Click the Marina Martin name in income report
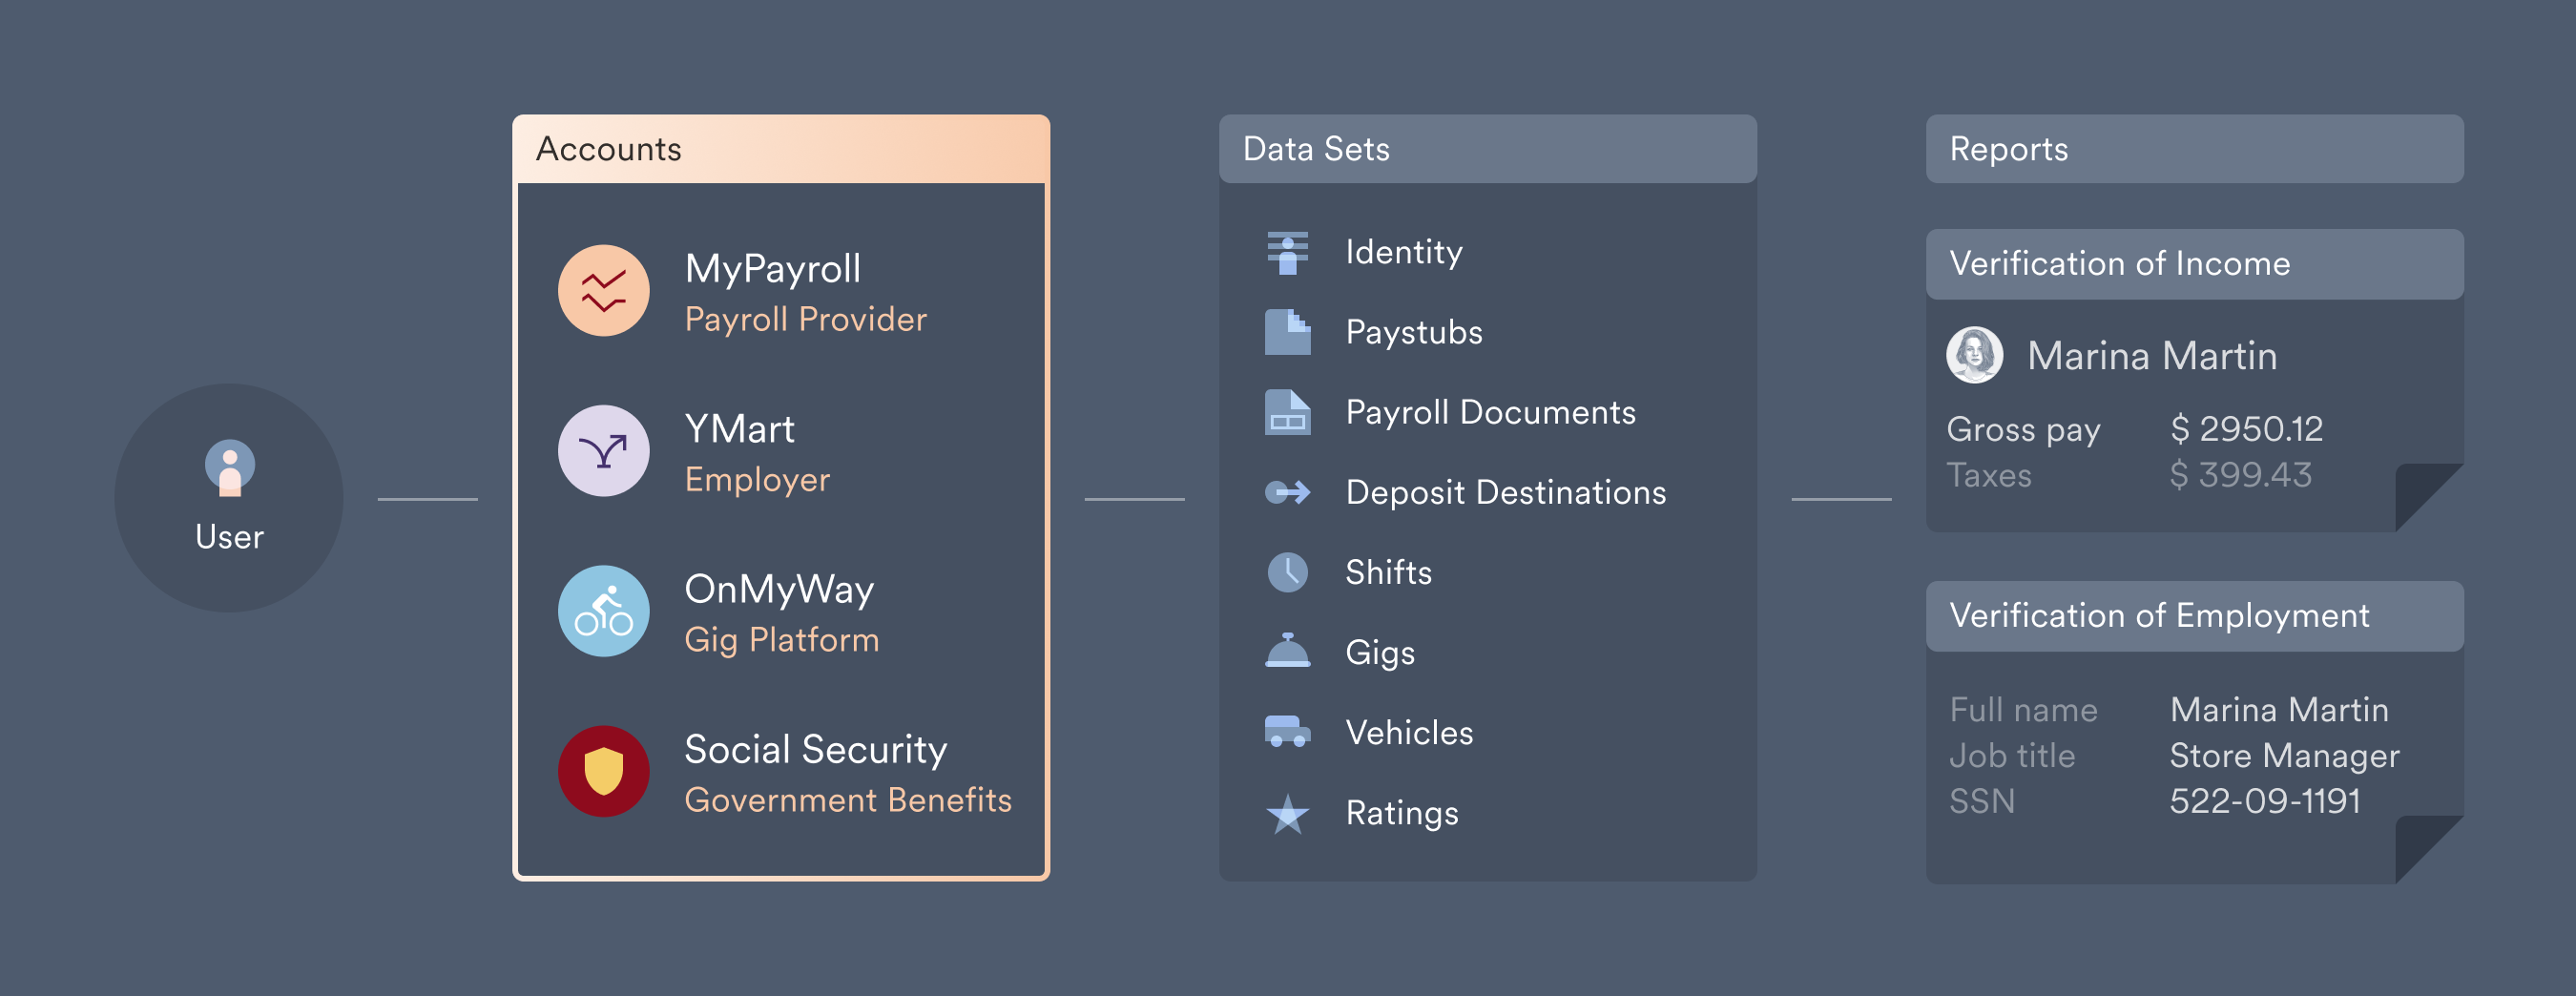Viewport: 2576px width, 996px height. point(2153,356)
